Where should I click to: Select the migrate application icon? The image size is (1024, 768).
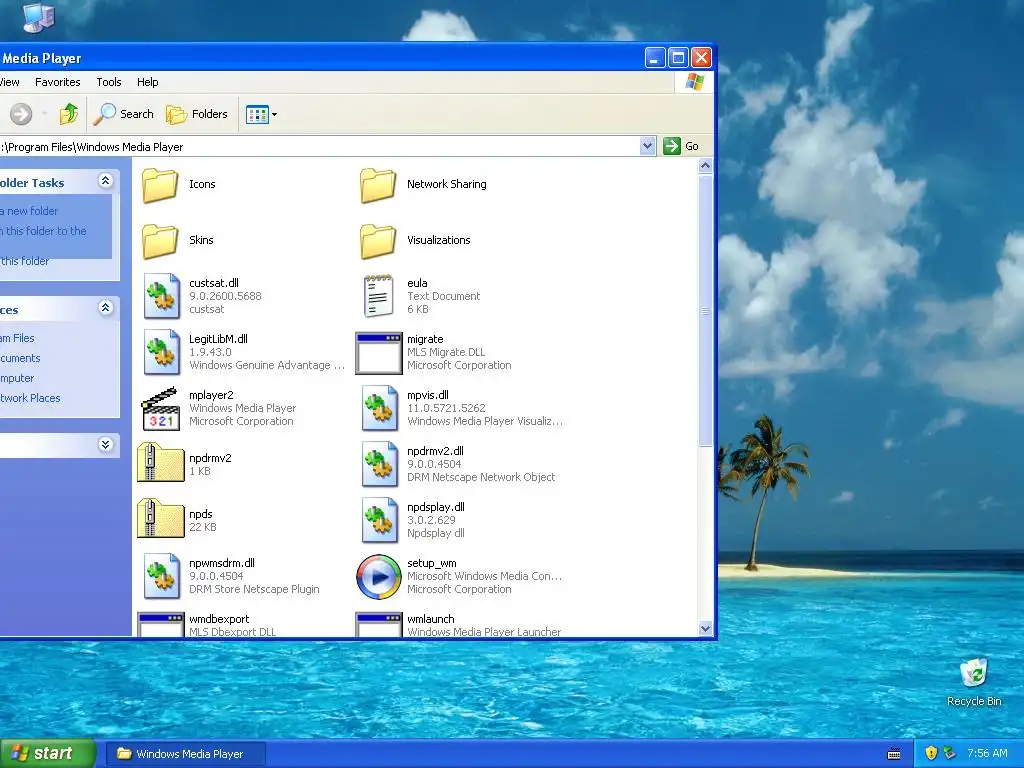[x=379, y=353]
